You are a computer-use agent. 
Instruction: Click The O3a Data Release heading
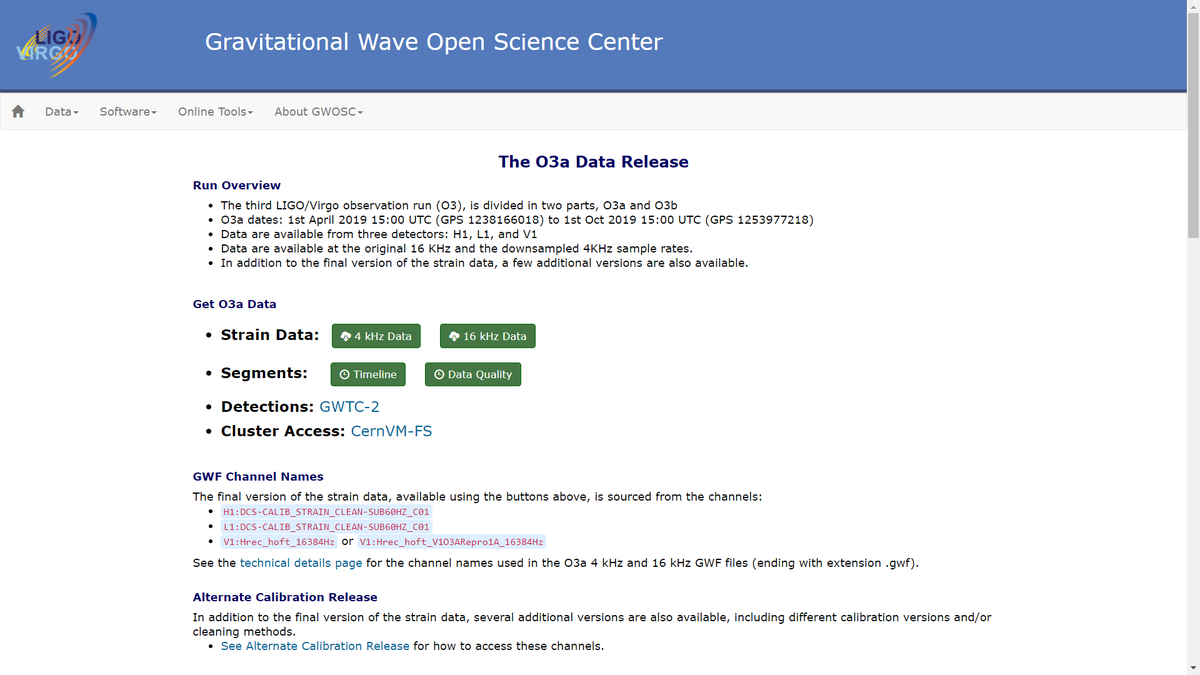tap(594, 162)
